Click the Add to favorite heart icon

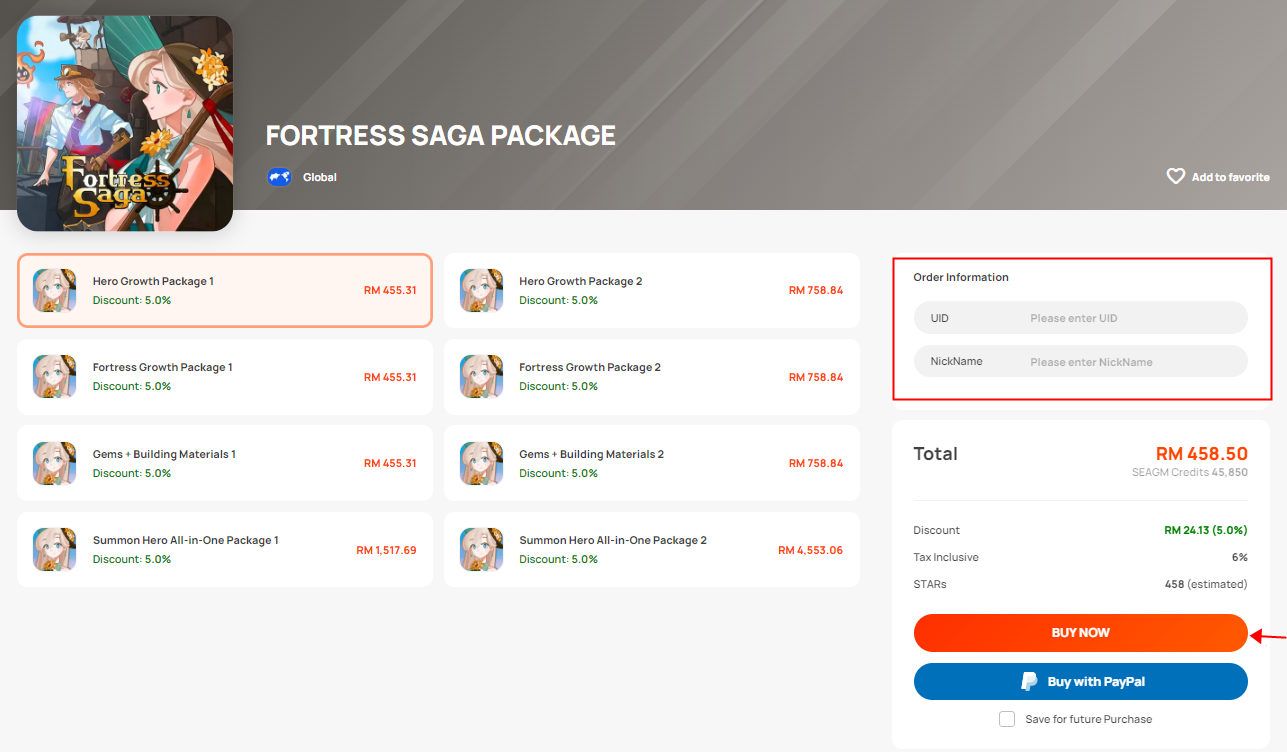[x=1176, y=176]
